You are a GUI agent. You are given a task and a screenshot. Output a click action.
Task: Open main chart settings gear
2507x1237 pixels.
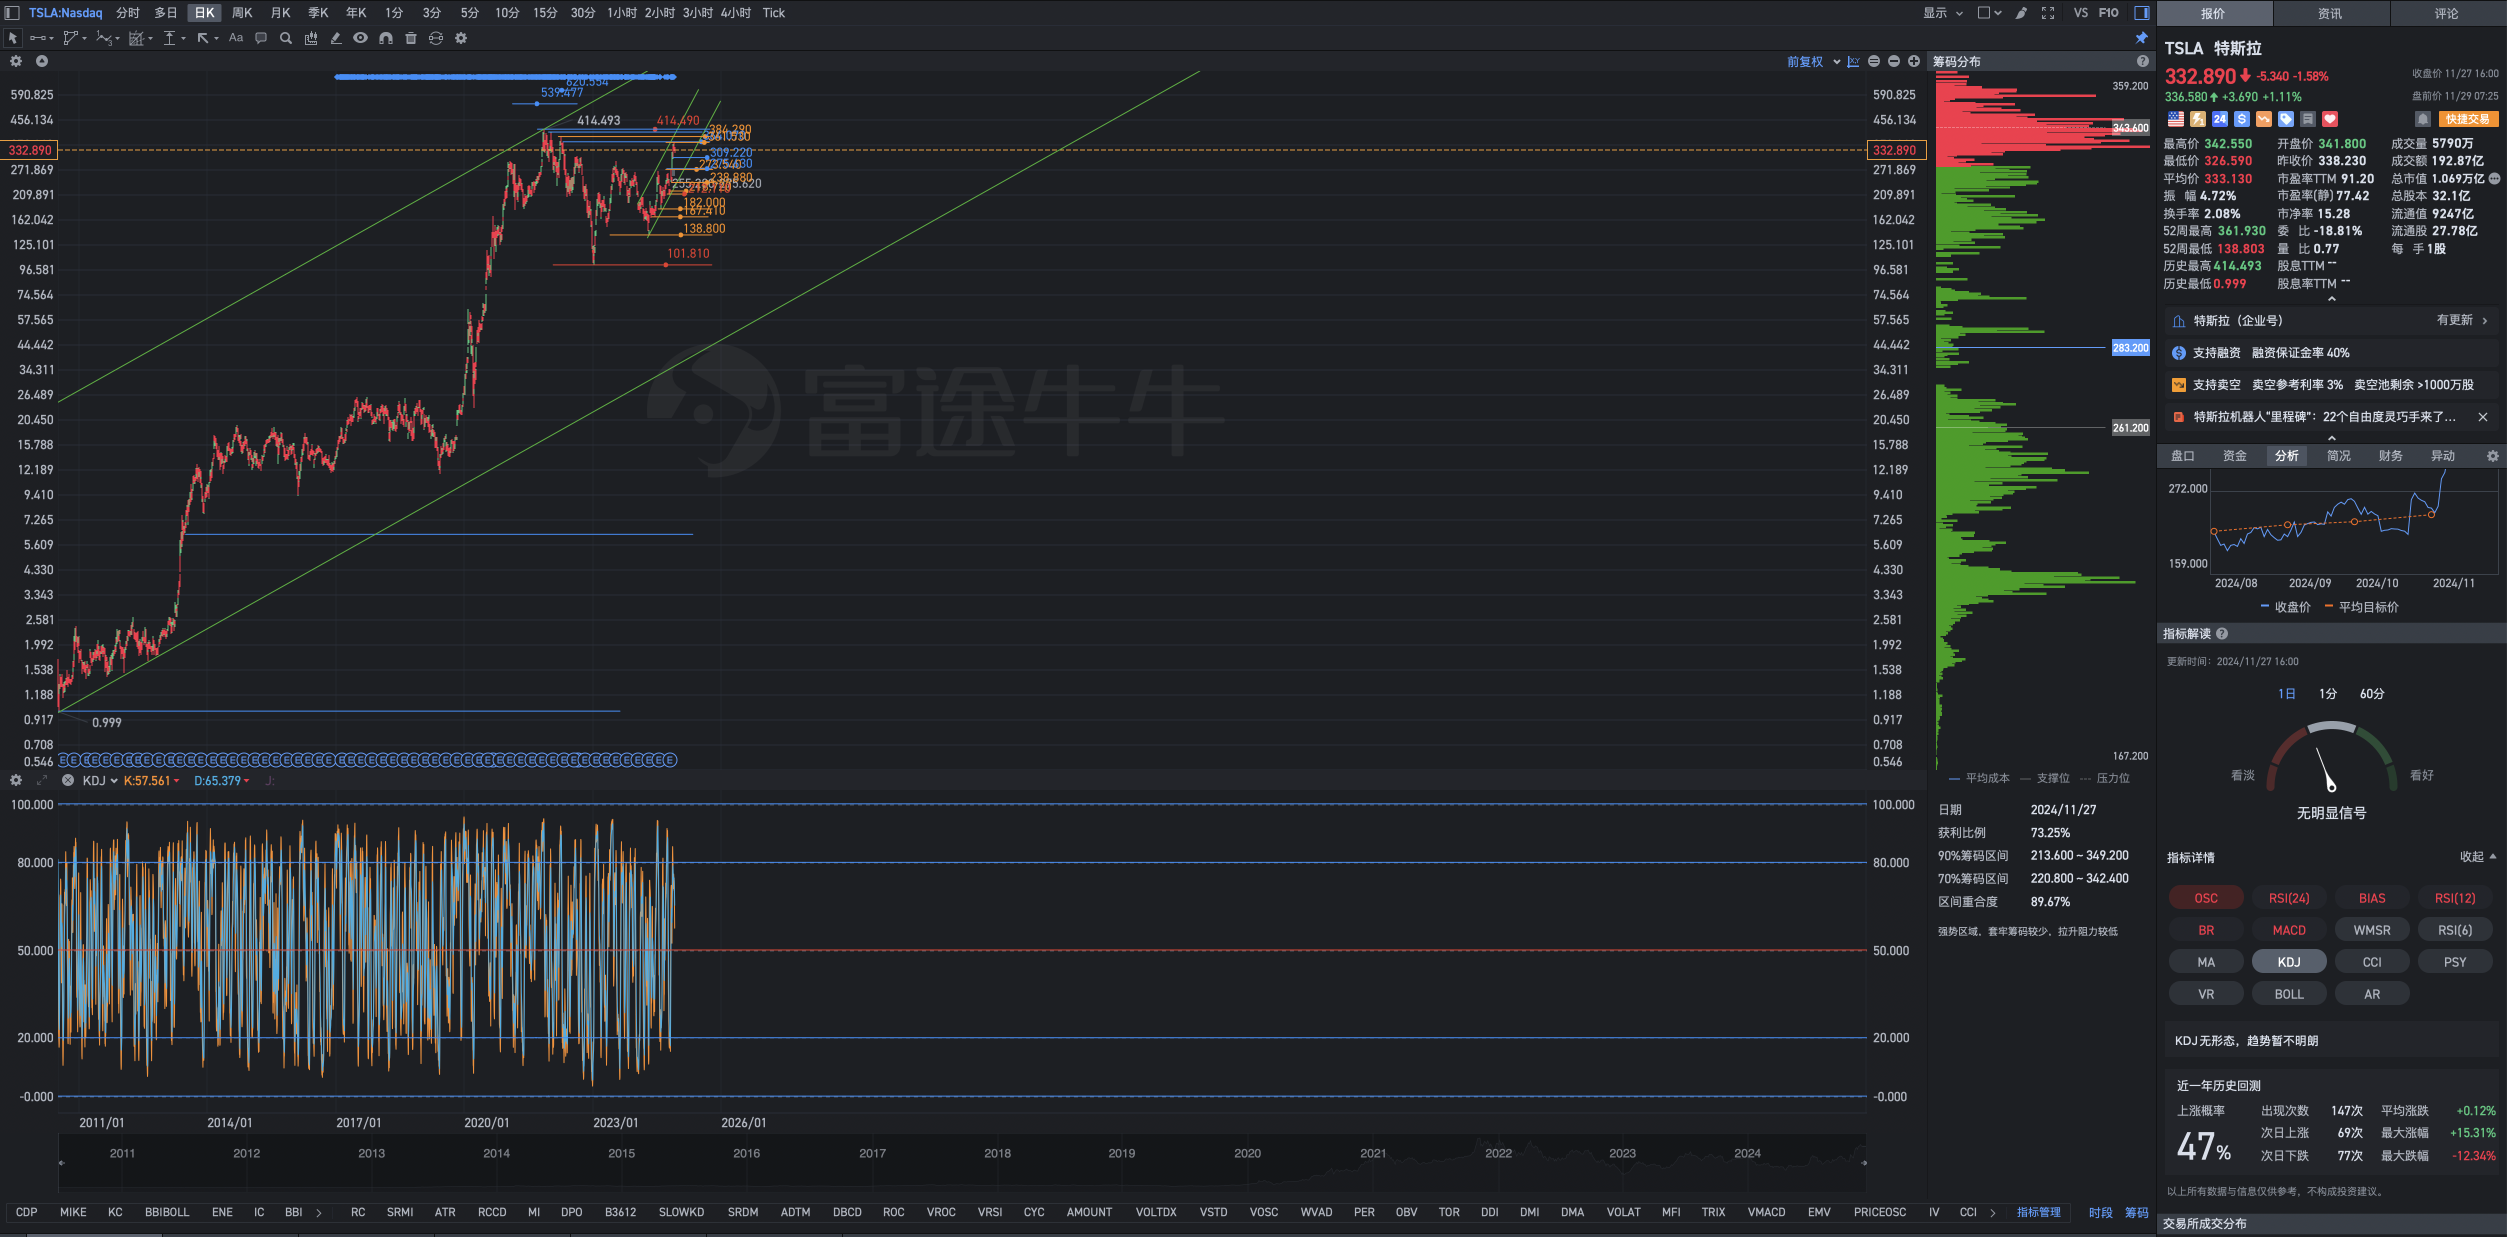click(x=16, y=61)
